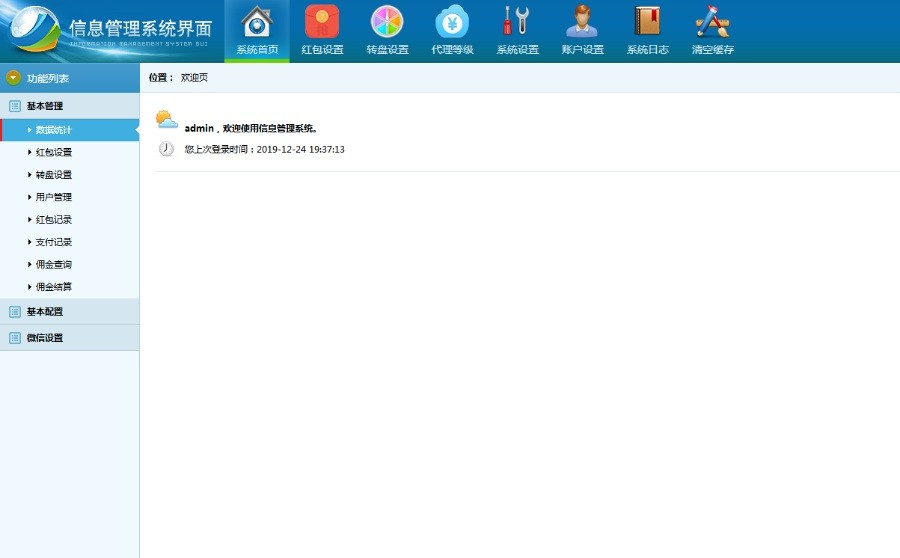Open 红包设置 red envelope icon
900x558 pixels.
pos(322,22)
